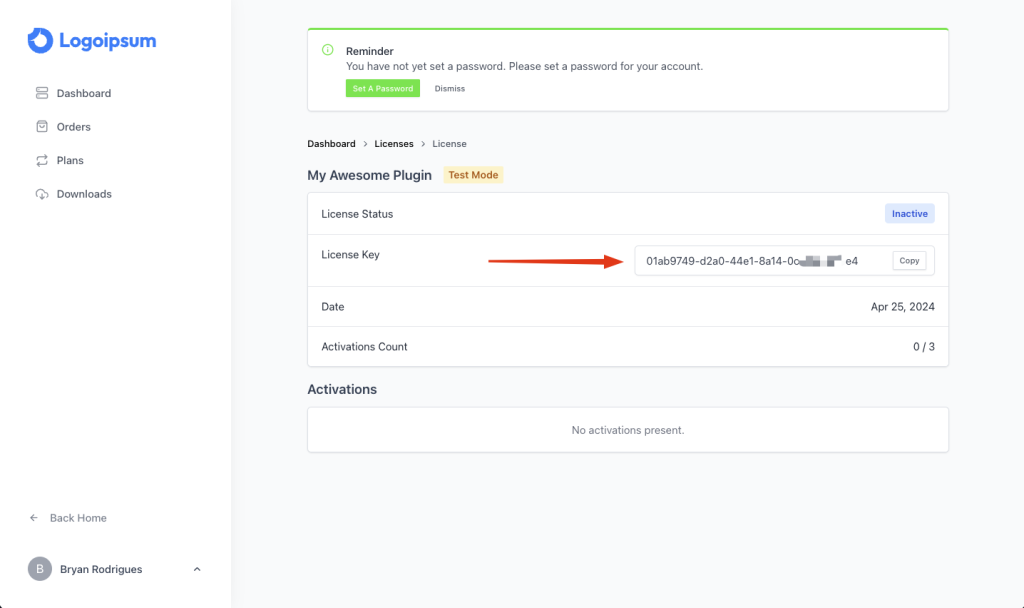Click the Bryan Rodrigues avatar circle

(39, 569)
